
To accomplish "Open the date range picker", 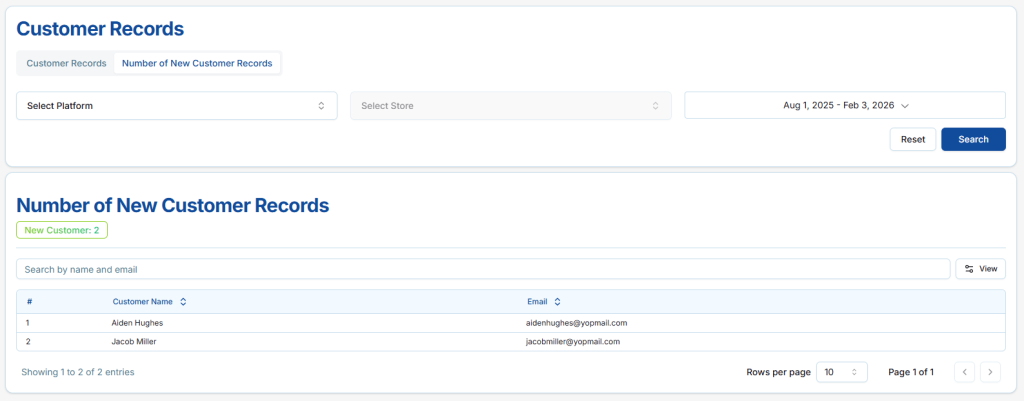I will coord(844,105).
